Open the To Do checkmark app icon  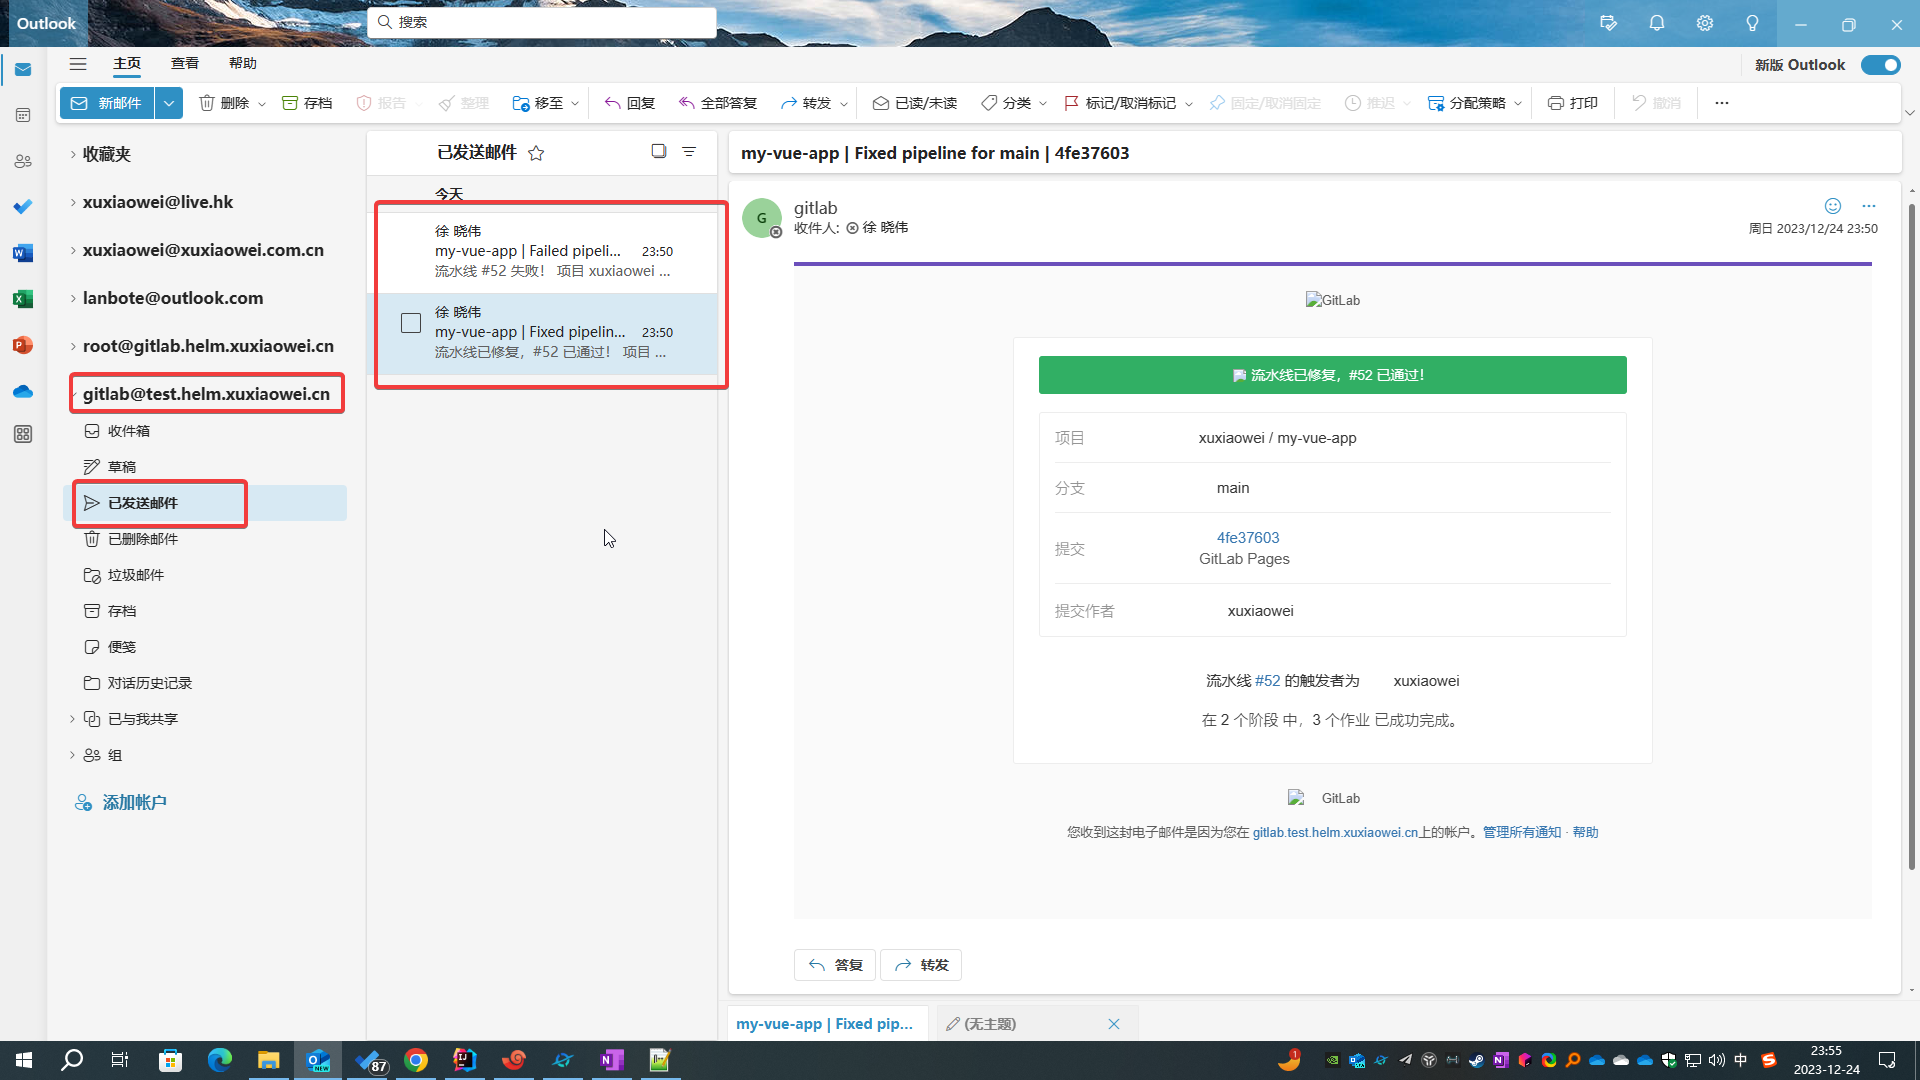tap(23, 206)
